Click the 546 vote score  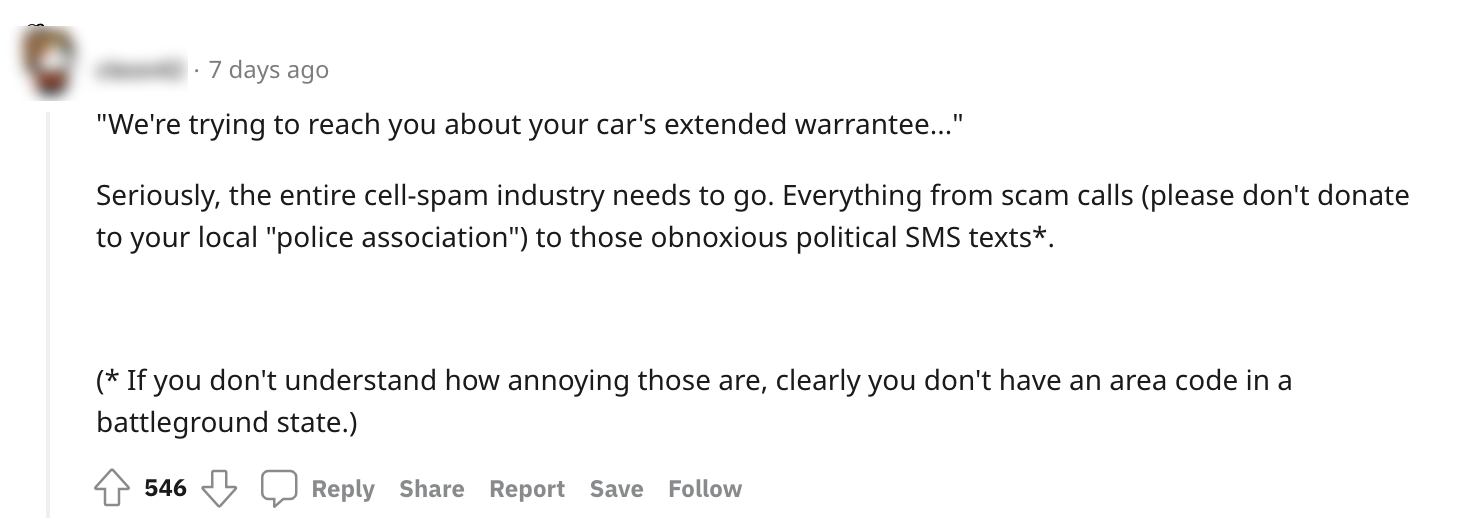click(x=165, y=488)
